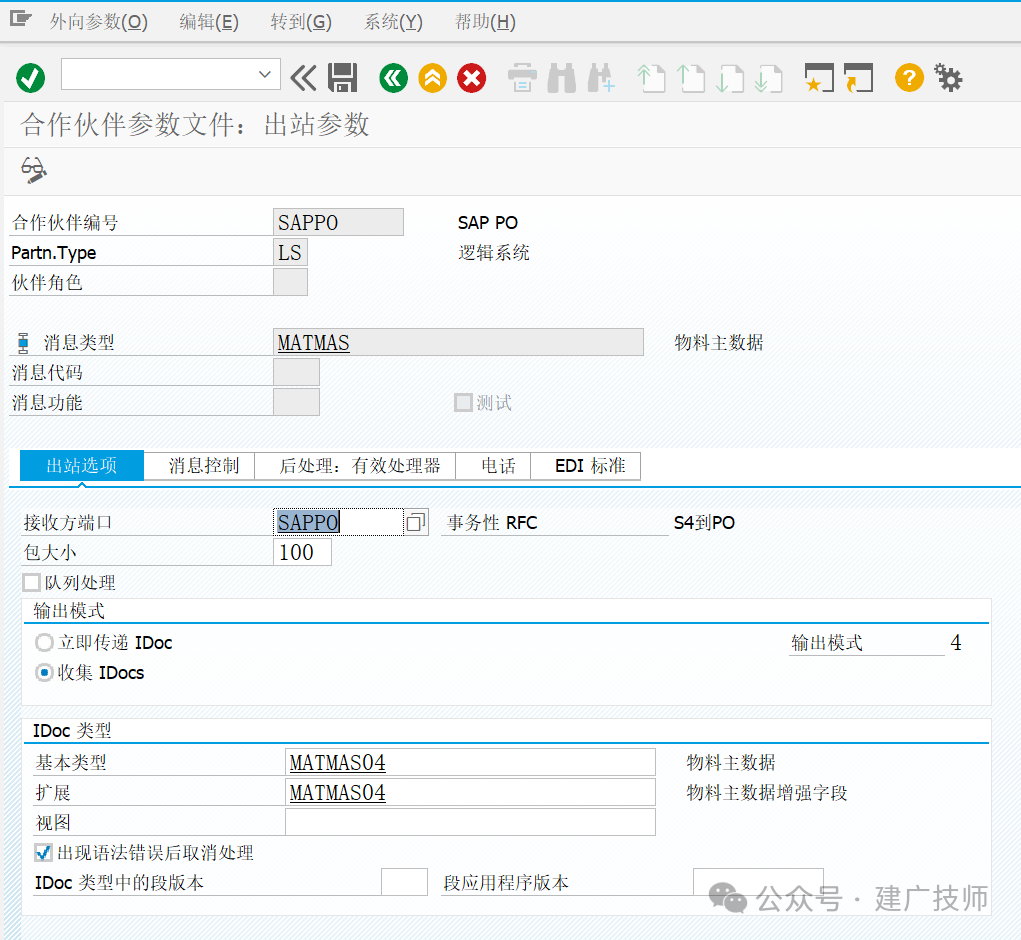Click the Create New Session window icon

[x=819, y=78]
